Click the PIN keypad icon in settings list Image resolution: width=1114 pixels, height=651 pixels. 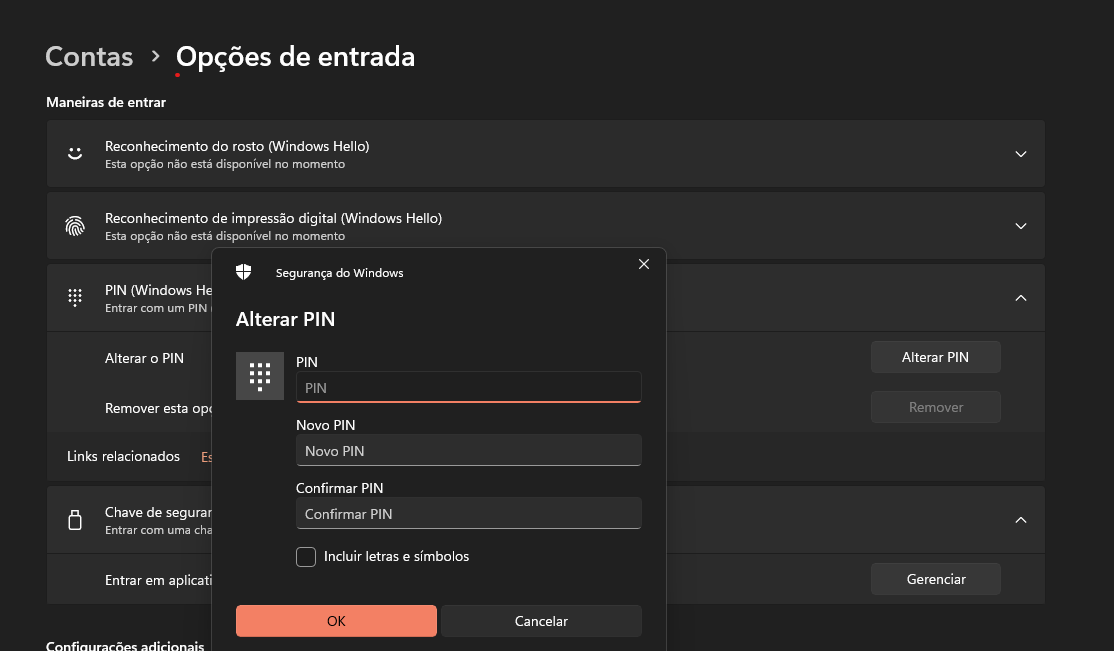coord(75,298)
